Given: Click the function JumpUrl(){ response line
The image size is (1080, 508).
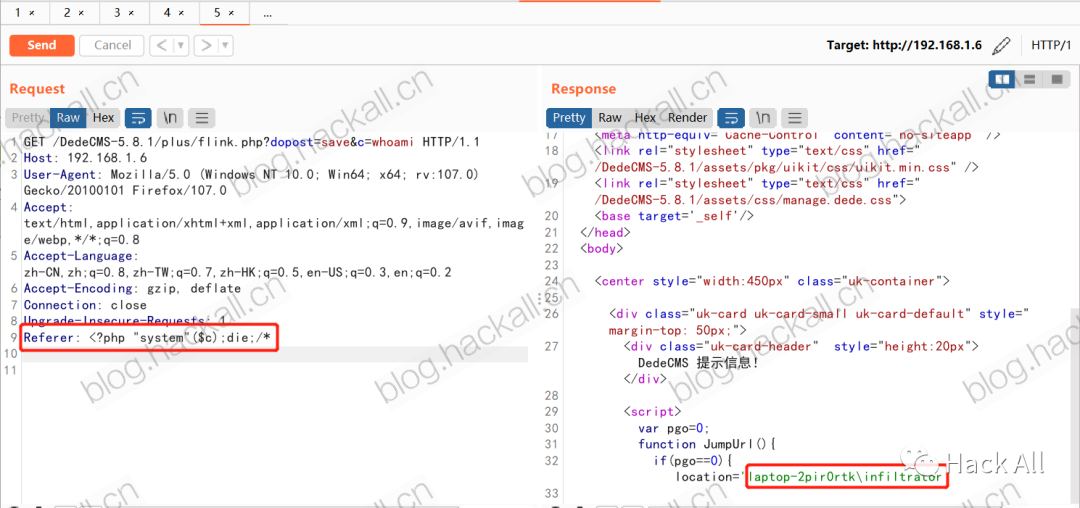Looking at the screenshot, I should click(x=707, y=444).
